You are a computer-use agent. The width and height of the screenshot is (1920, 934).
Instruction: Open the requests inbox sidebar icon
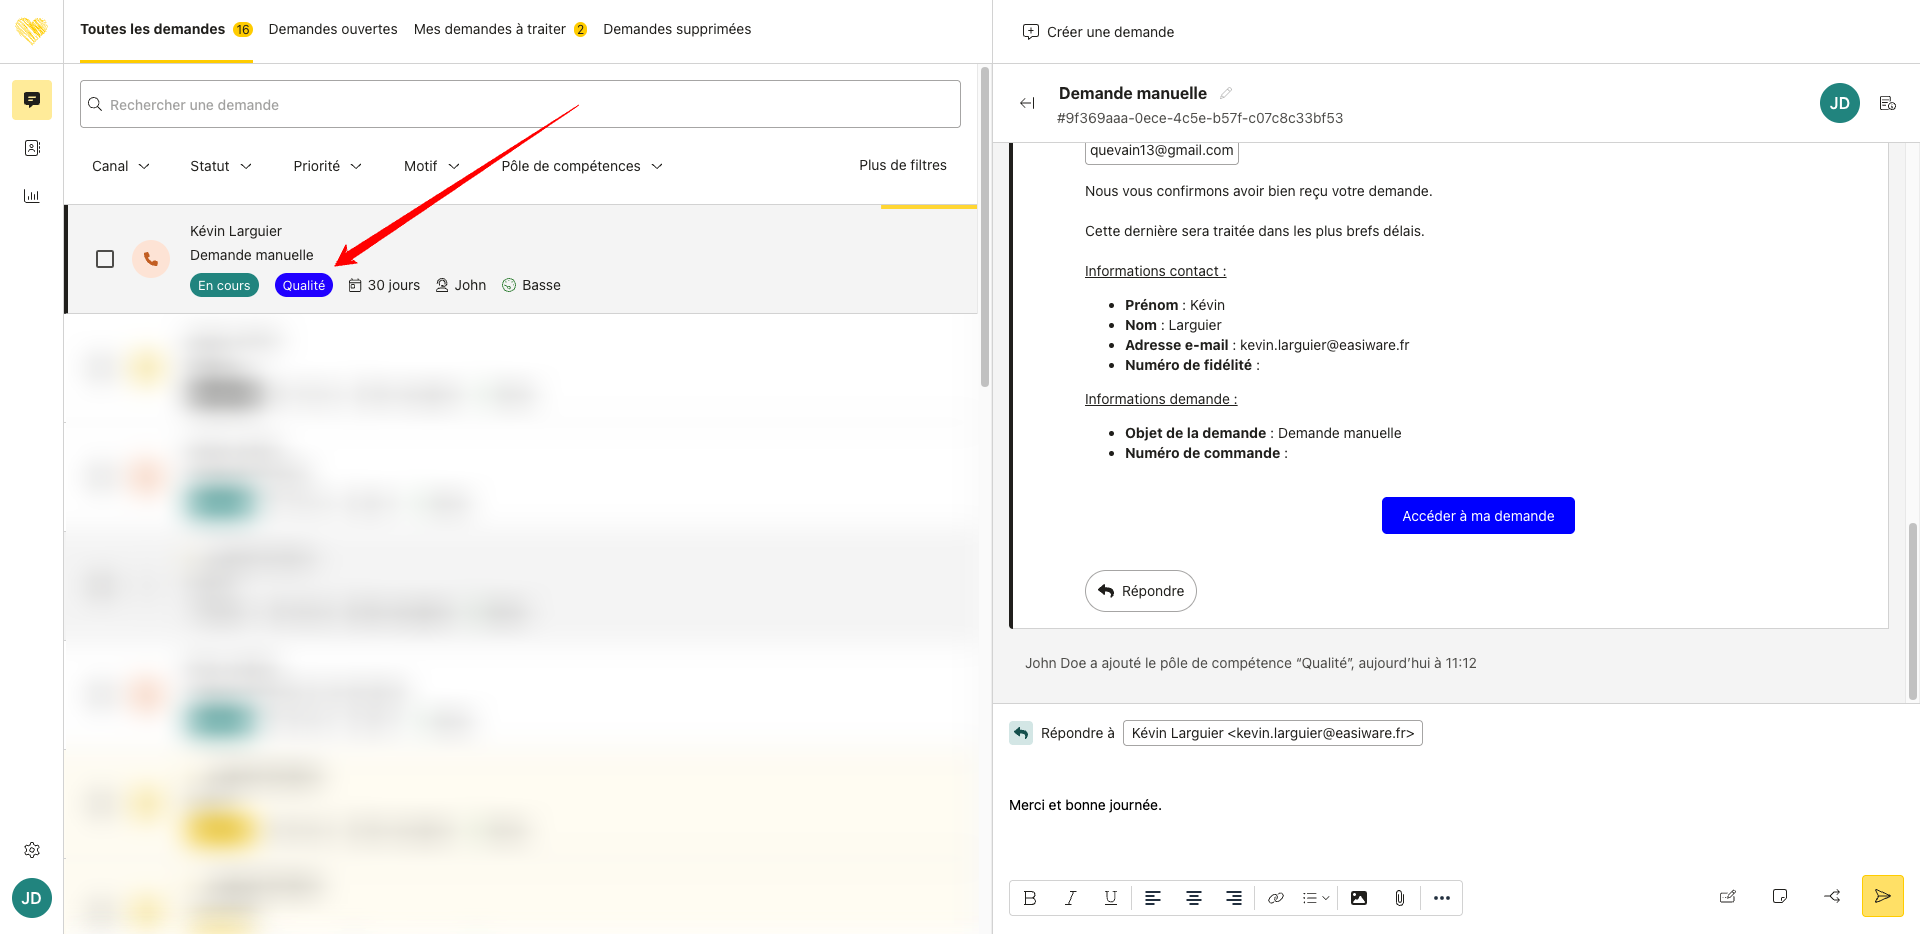[32, 100]
